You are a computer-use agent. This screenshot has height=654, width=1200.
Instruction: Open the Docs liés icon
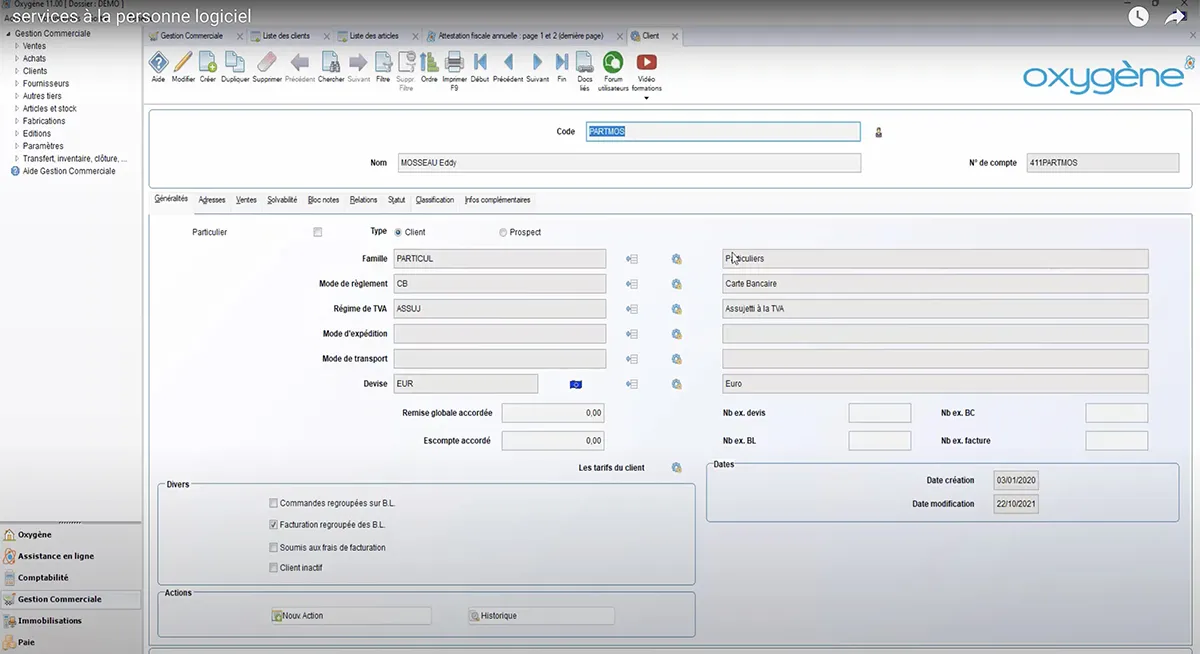(585, 63)
